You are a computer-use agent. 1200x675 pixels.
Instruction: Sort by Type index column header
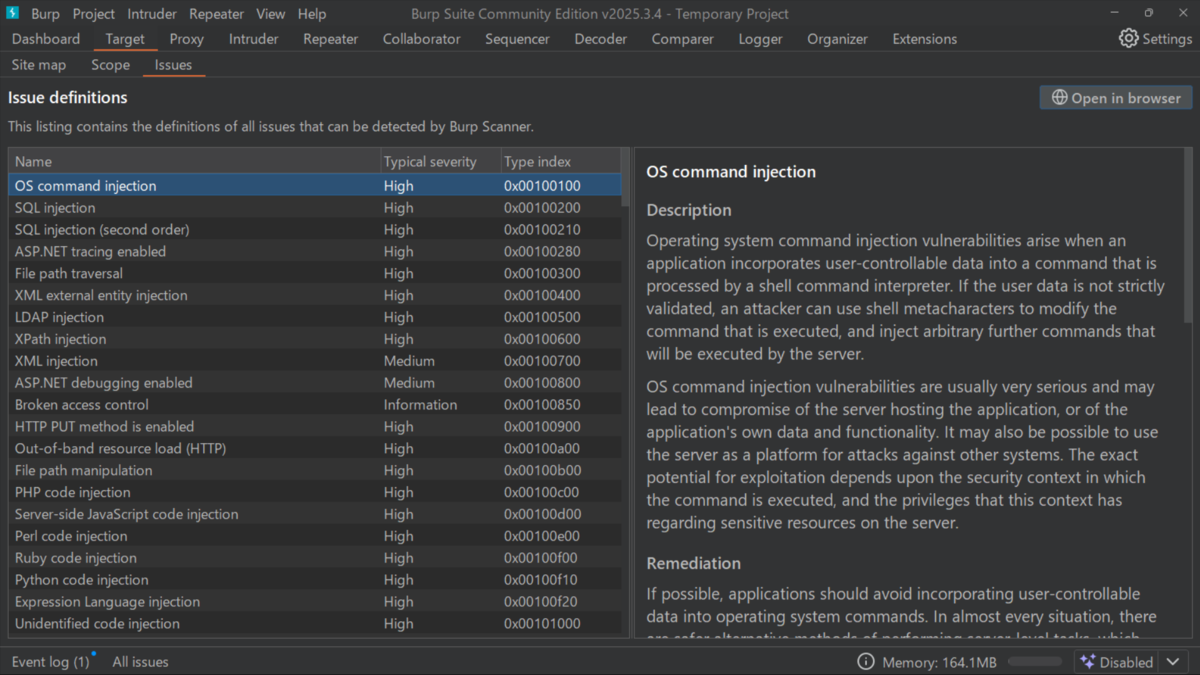tap(560, 161)
